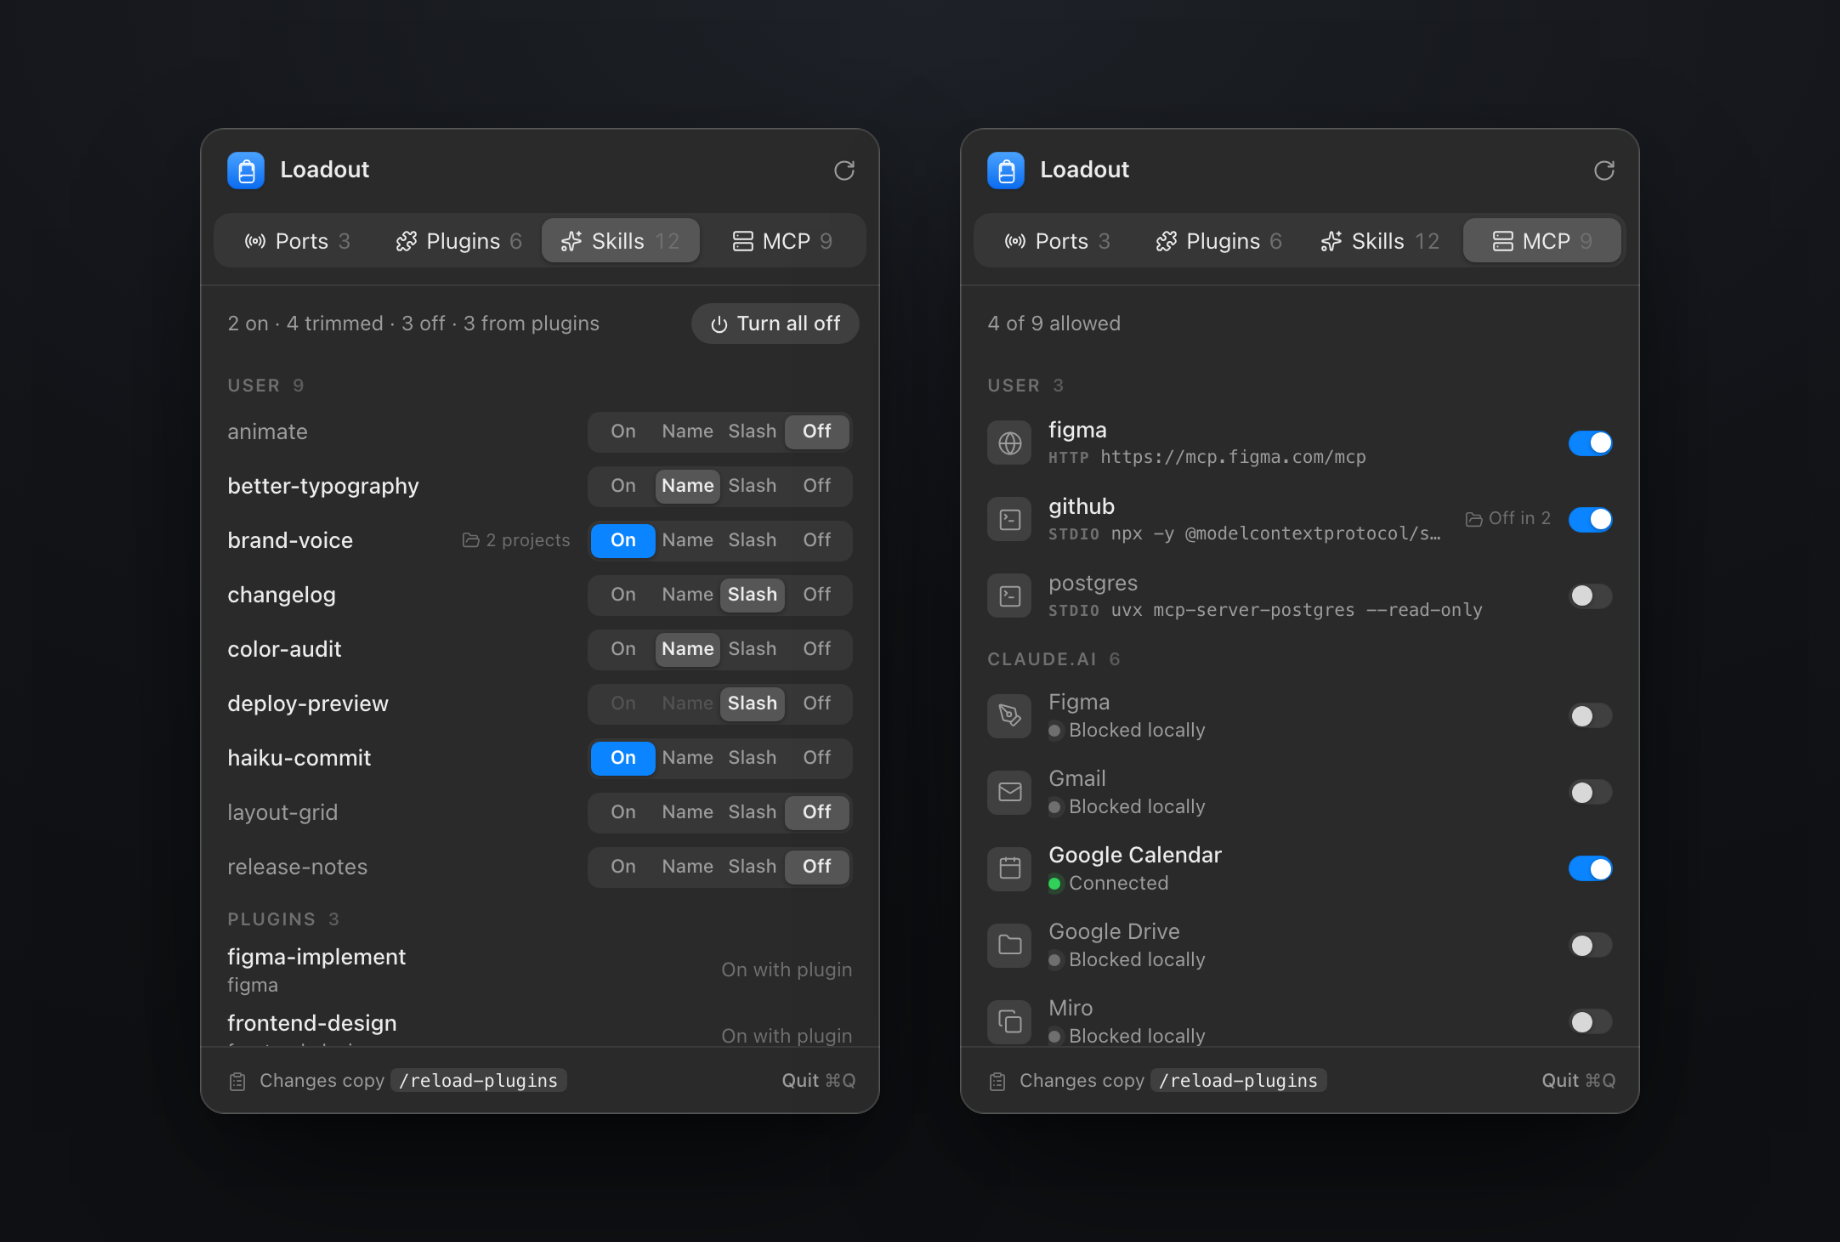1840x1242 pixels.
Task: Enable the Miro connector toggle
Action: click(x=1590, y=1022)
